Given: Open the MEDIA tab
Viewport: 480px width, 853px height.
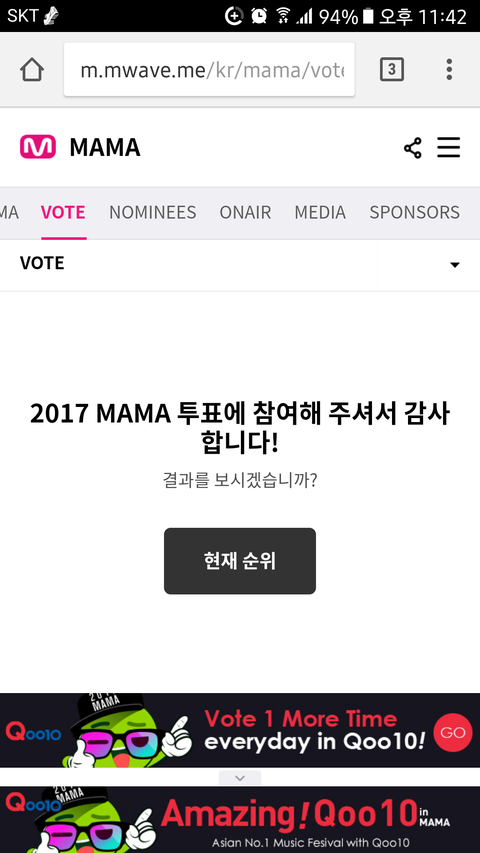Looking at the screenshot, I should point(320,212).
